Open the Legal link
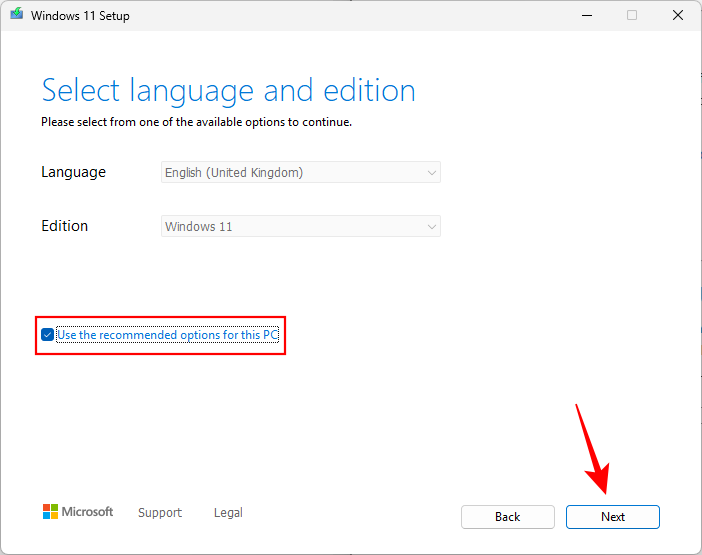The height and width of the screenshot is (555, 702). pos(228,513)
